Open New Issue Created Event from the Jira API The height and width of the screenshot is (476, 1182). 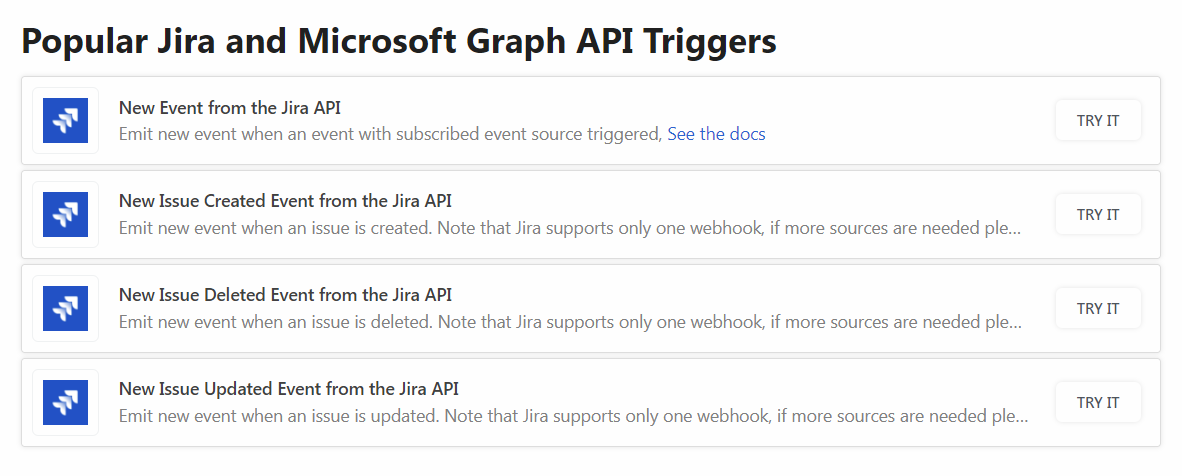(x=285, y=201)
